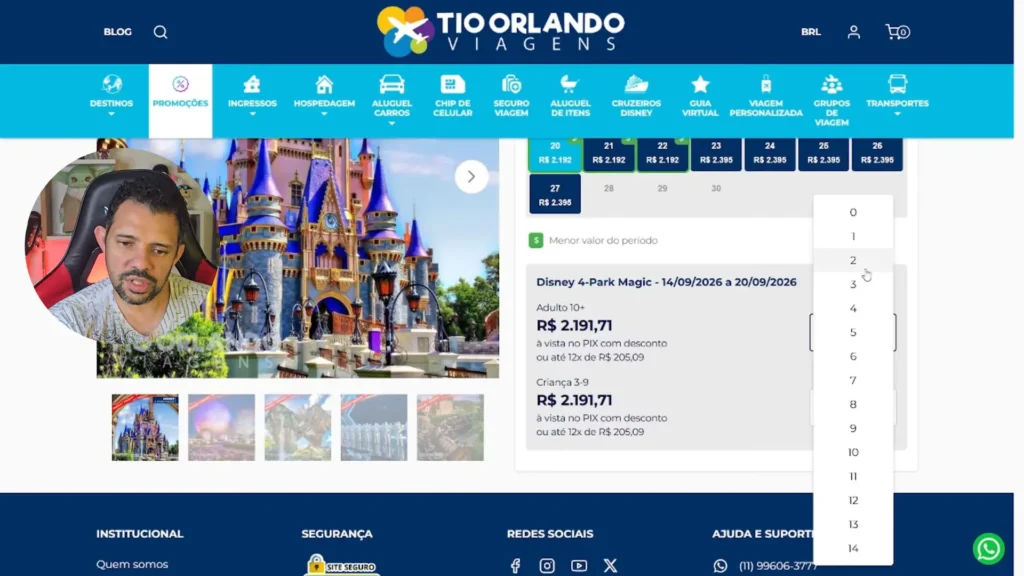Click the Site Seguro padlock badge

(x=342, y=566)
